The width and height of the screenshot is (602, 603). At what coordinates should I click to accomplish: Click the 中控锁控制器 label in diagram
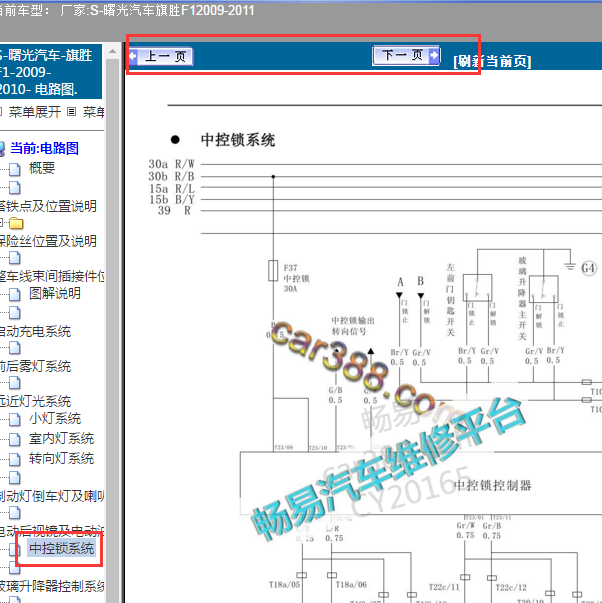[492, 485]
